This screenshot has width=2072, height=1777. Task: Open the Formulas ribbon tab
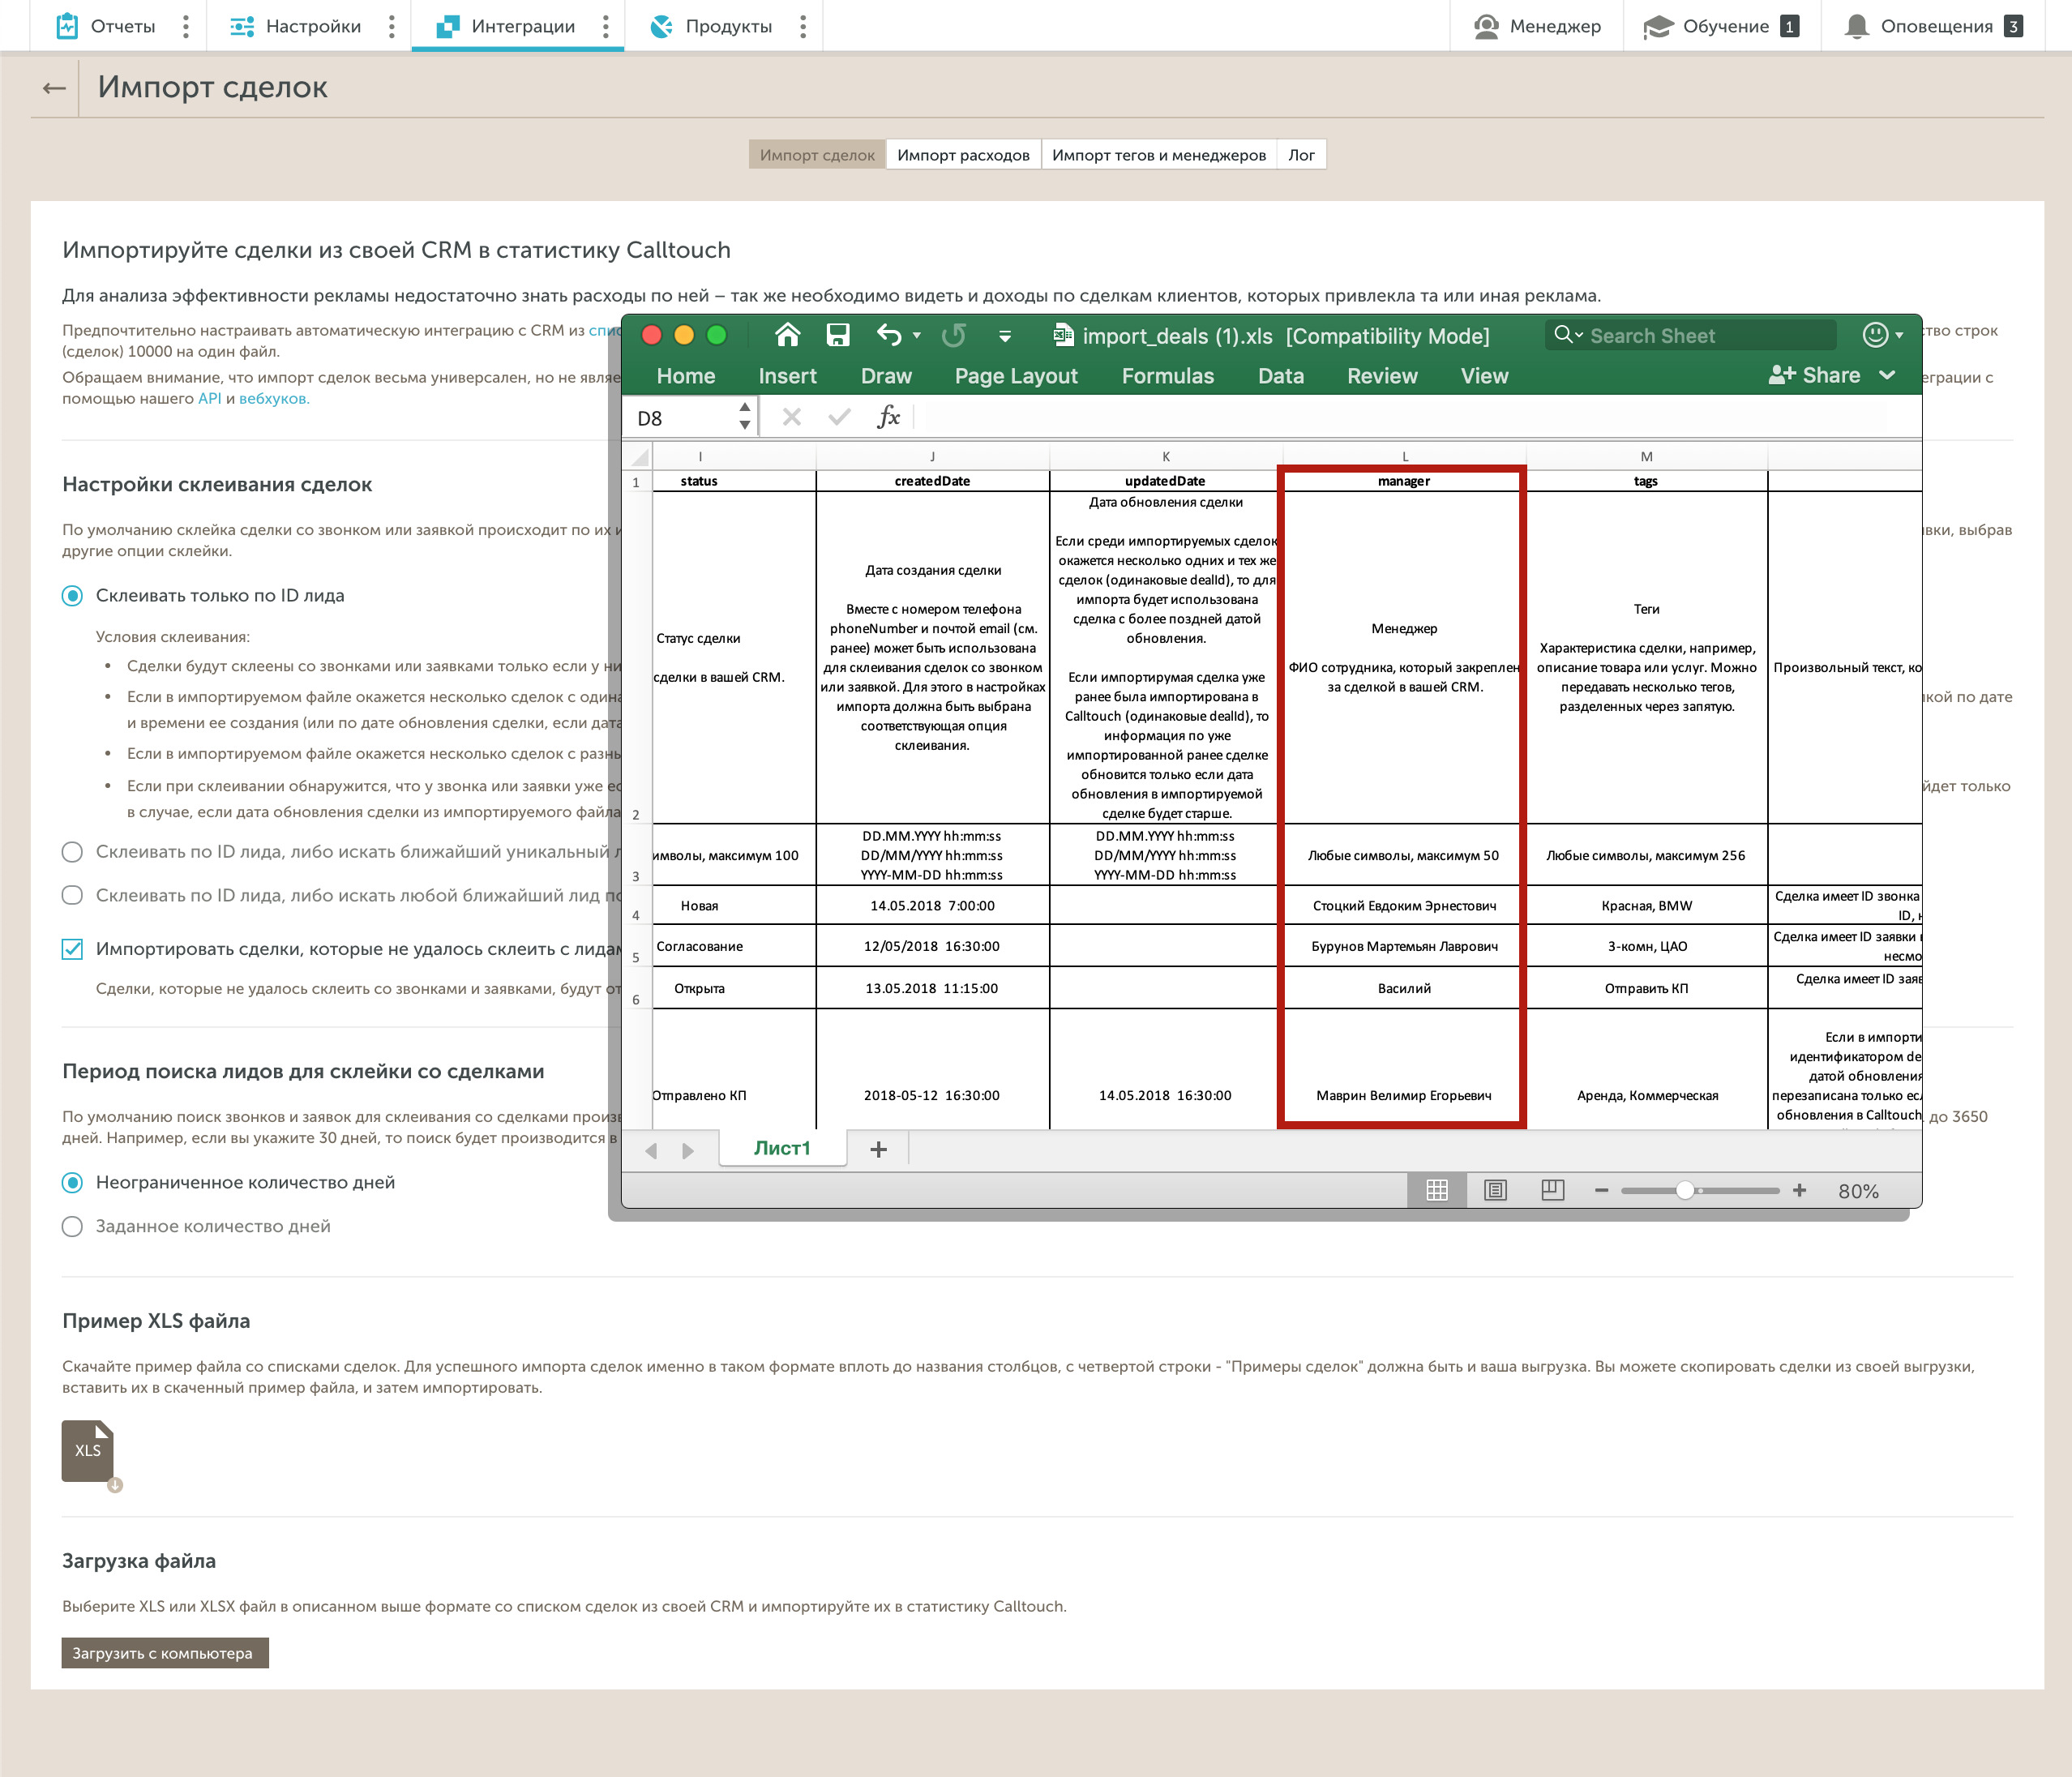[1167, 376]
